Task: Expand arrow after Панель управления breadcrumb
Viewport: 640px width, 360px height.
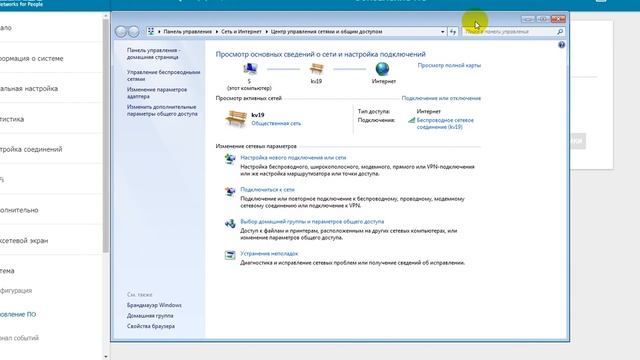Action: pyautogui.click(x=217, y=31)
